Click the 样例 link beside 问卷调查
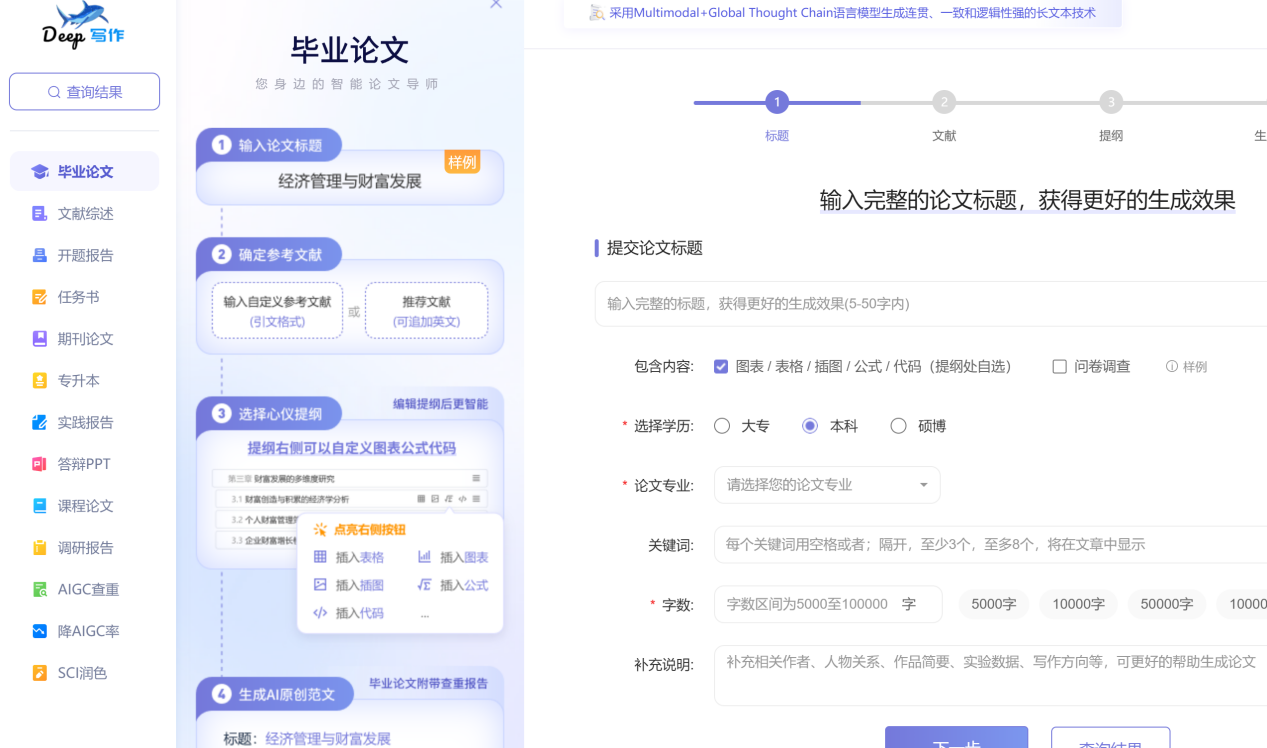 pyautogui.click(x=1193, y=366)
